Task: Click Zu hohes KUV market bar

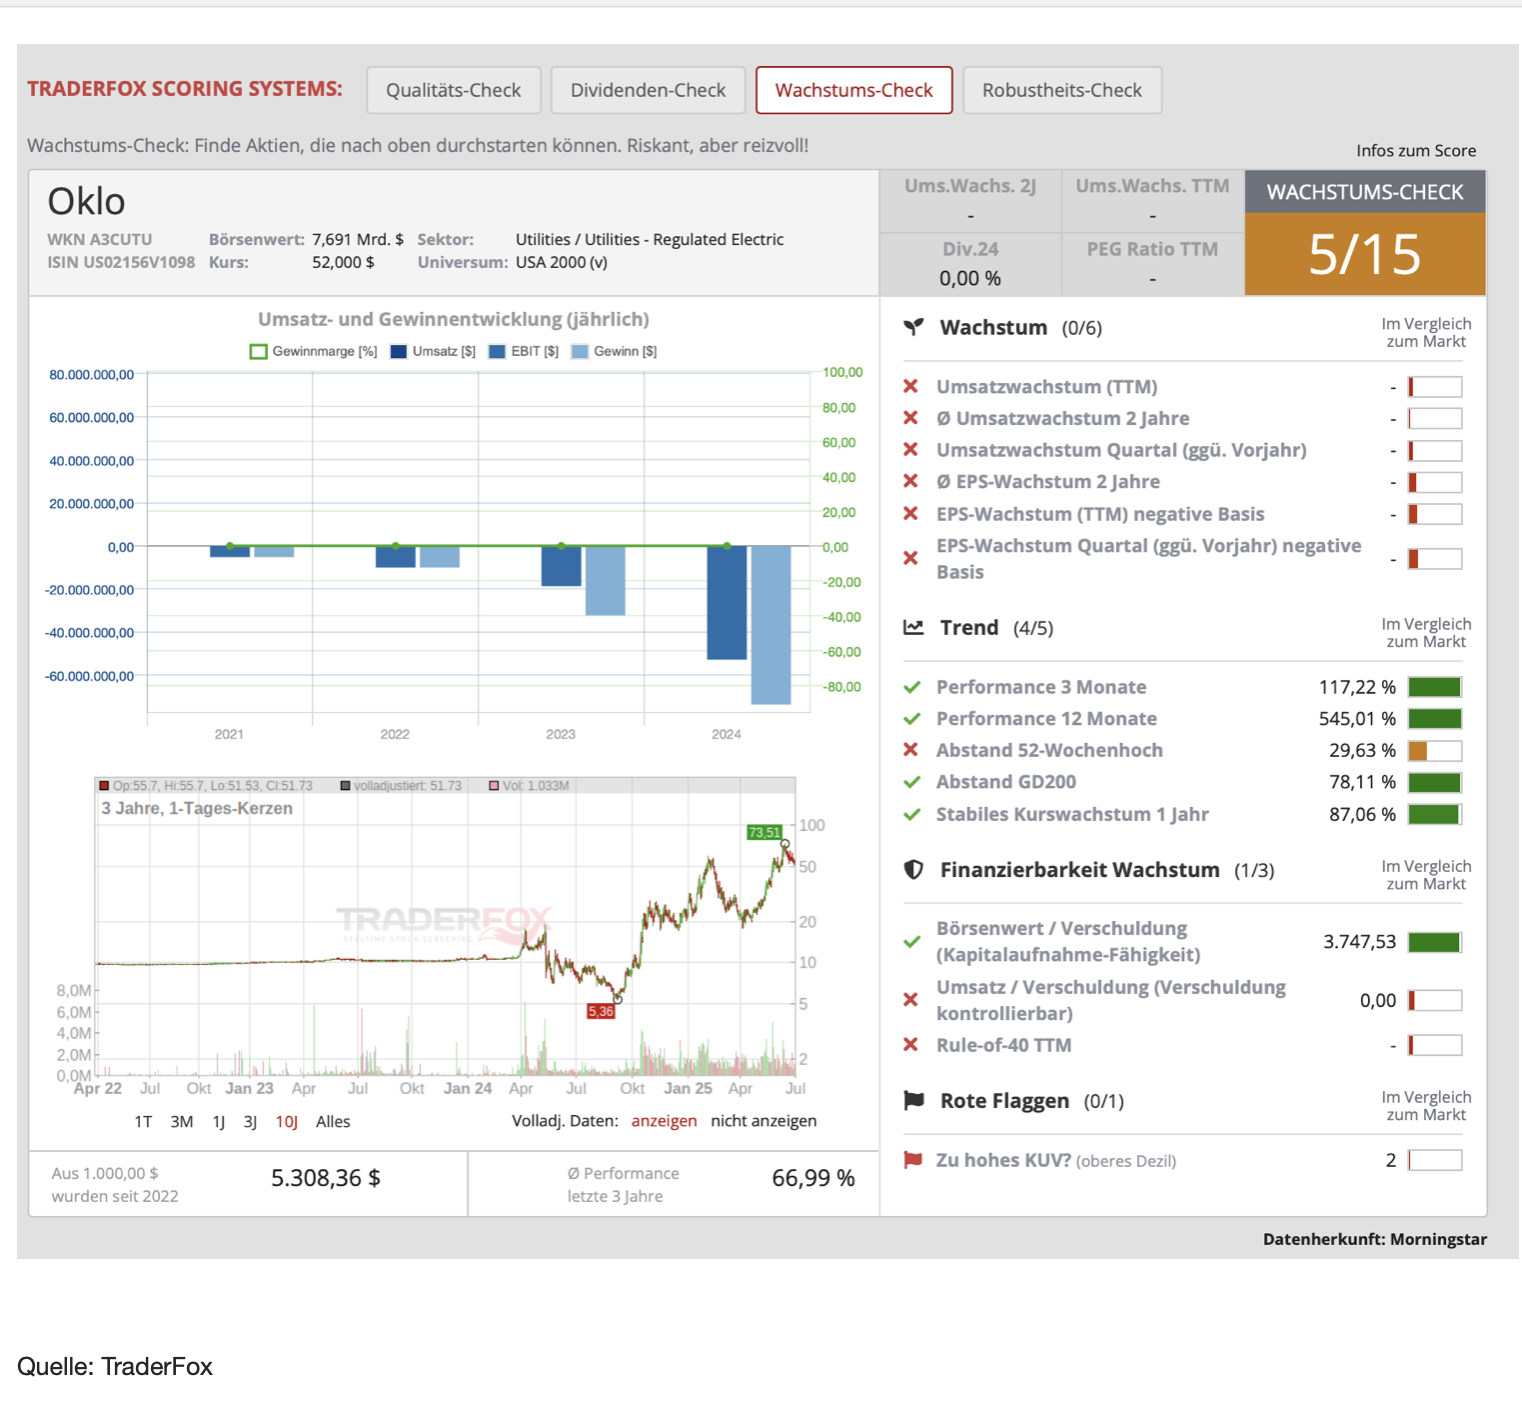Action: (x=1435, y=1160)
